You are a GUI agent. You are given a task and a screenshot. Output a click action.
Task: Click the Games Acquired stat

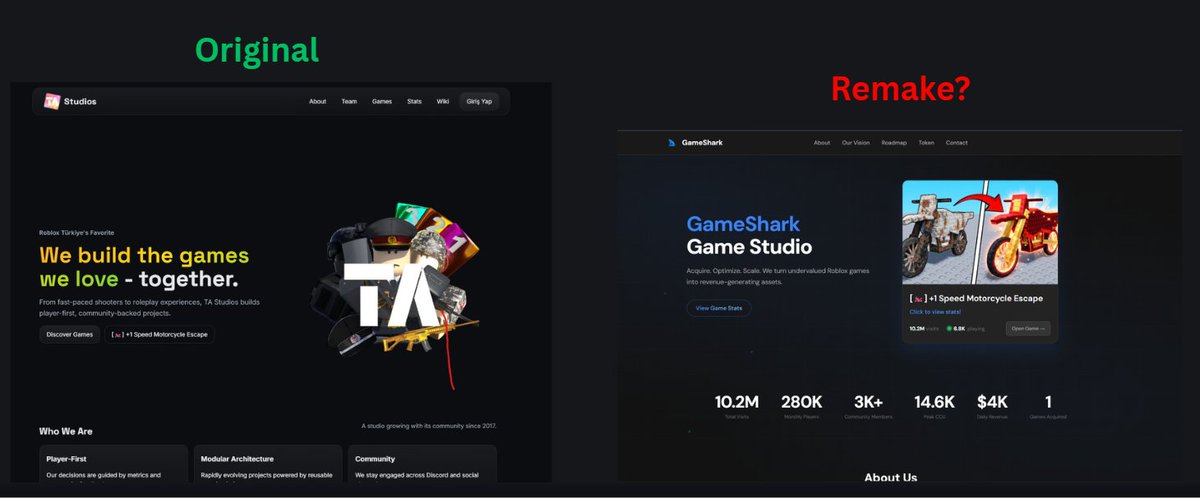click(x=1048, y=405)
